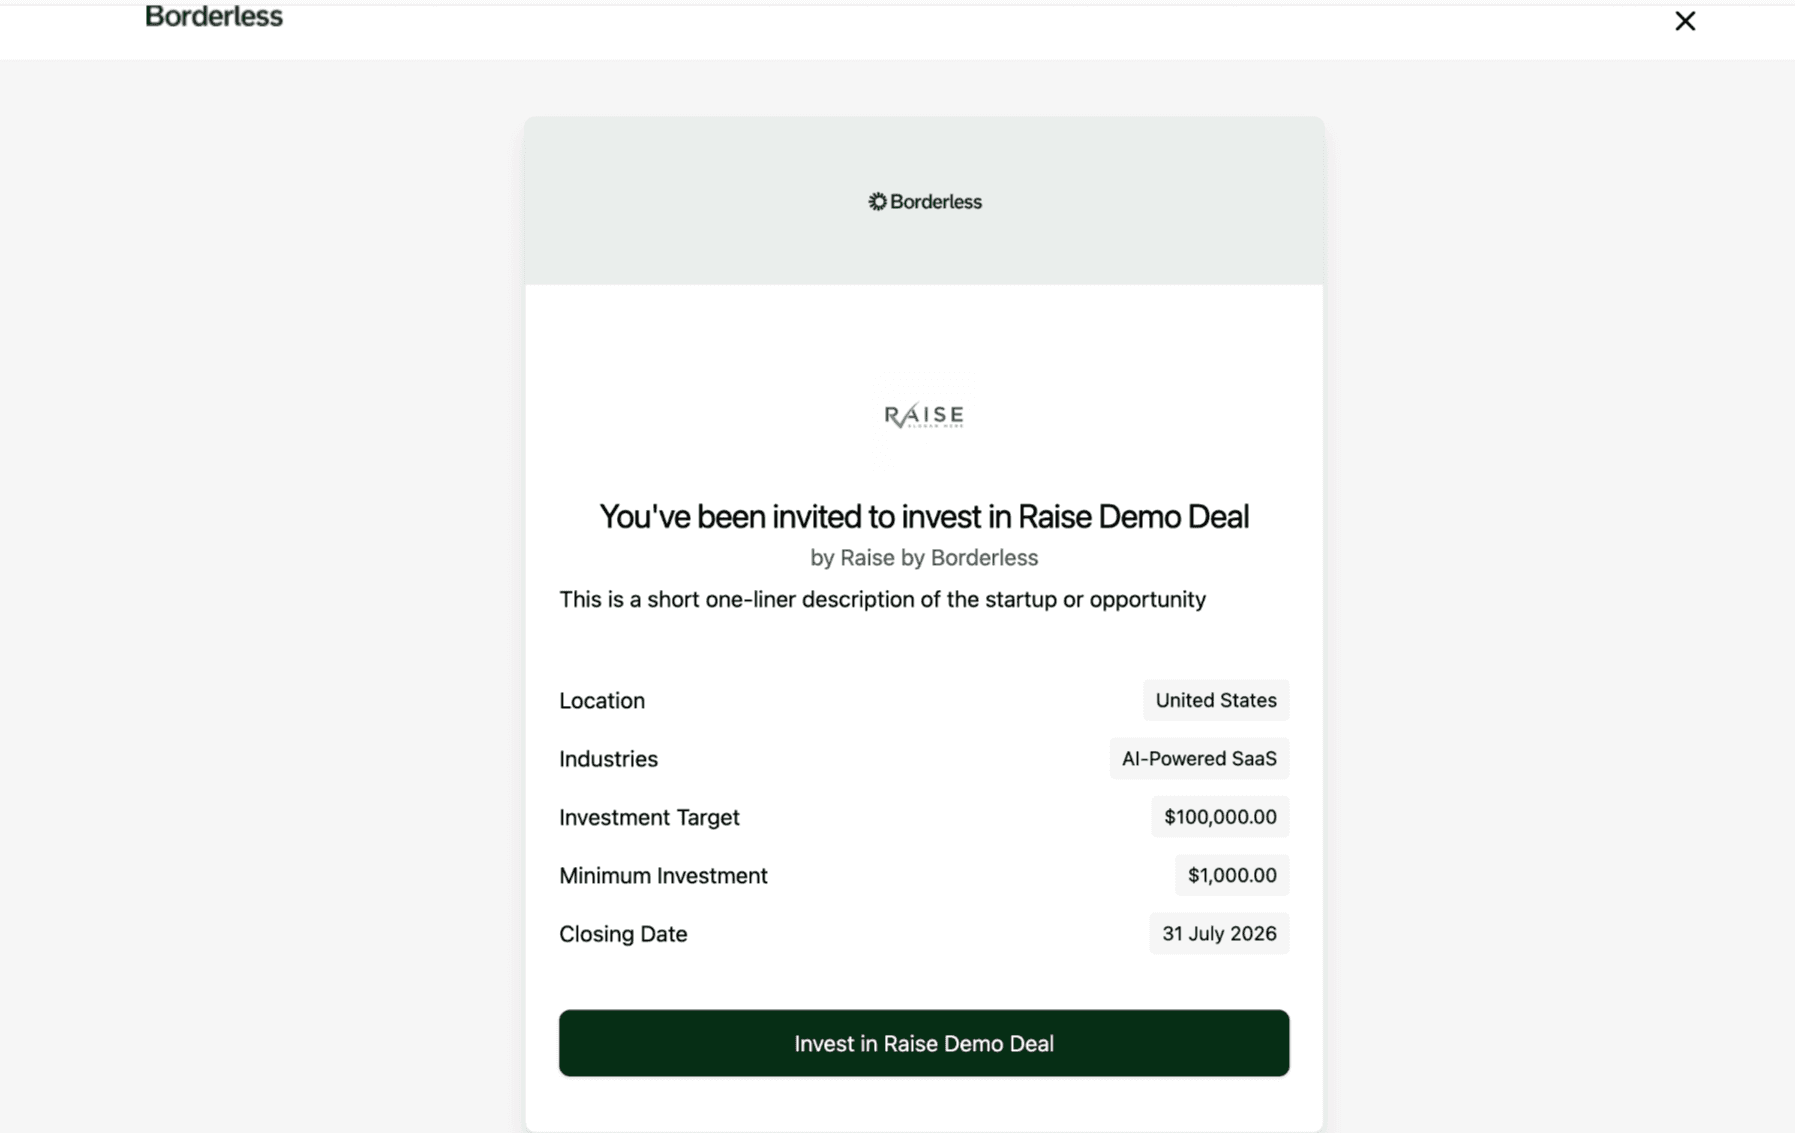The width and height of the screenshot is (1795, 1133).
Task: Click the Location label
Action: (602, 700)
